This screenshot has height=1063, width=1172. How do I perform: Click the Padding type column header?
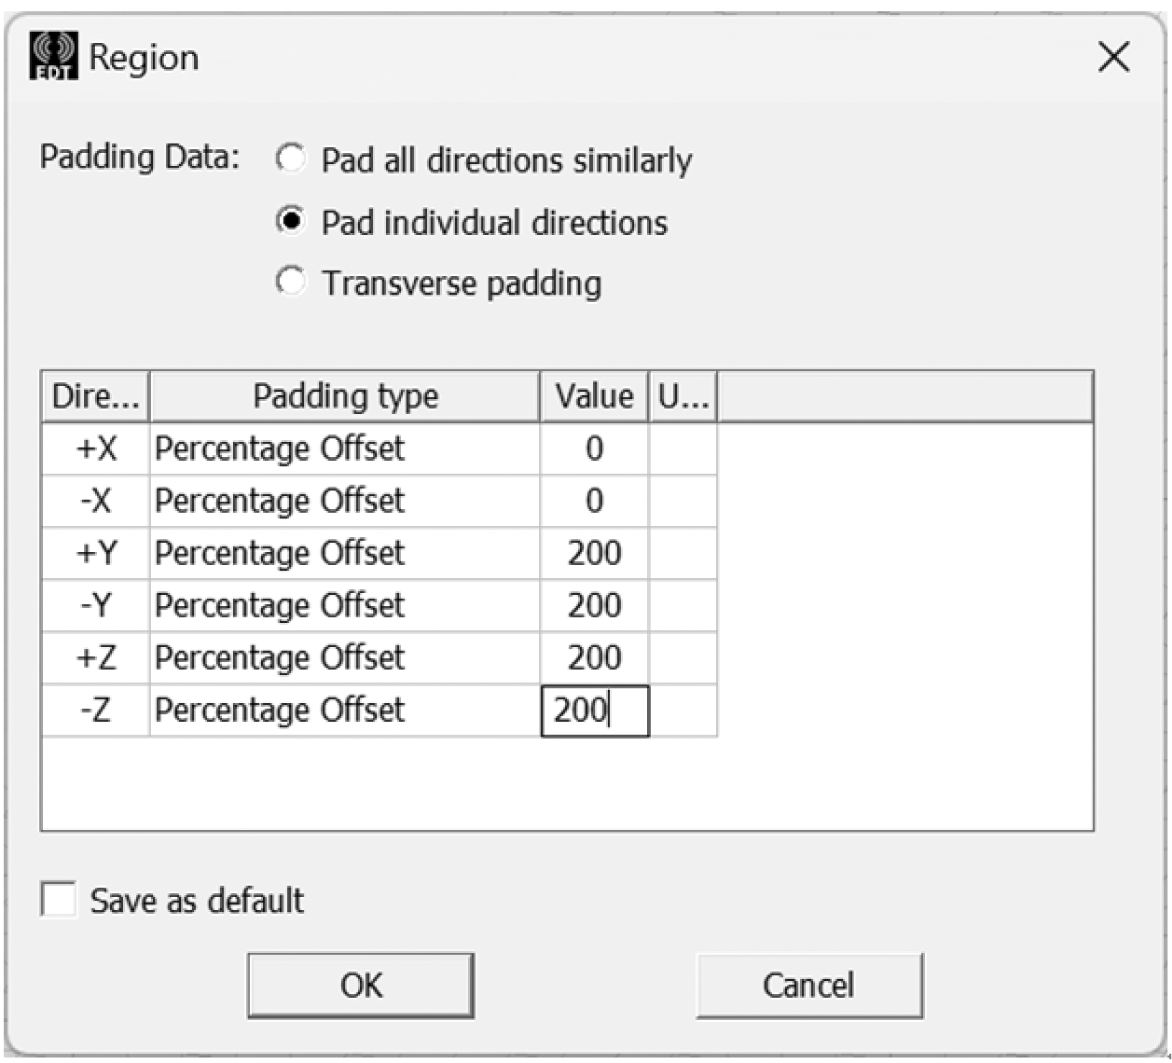pos(345,396)
